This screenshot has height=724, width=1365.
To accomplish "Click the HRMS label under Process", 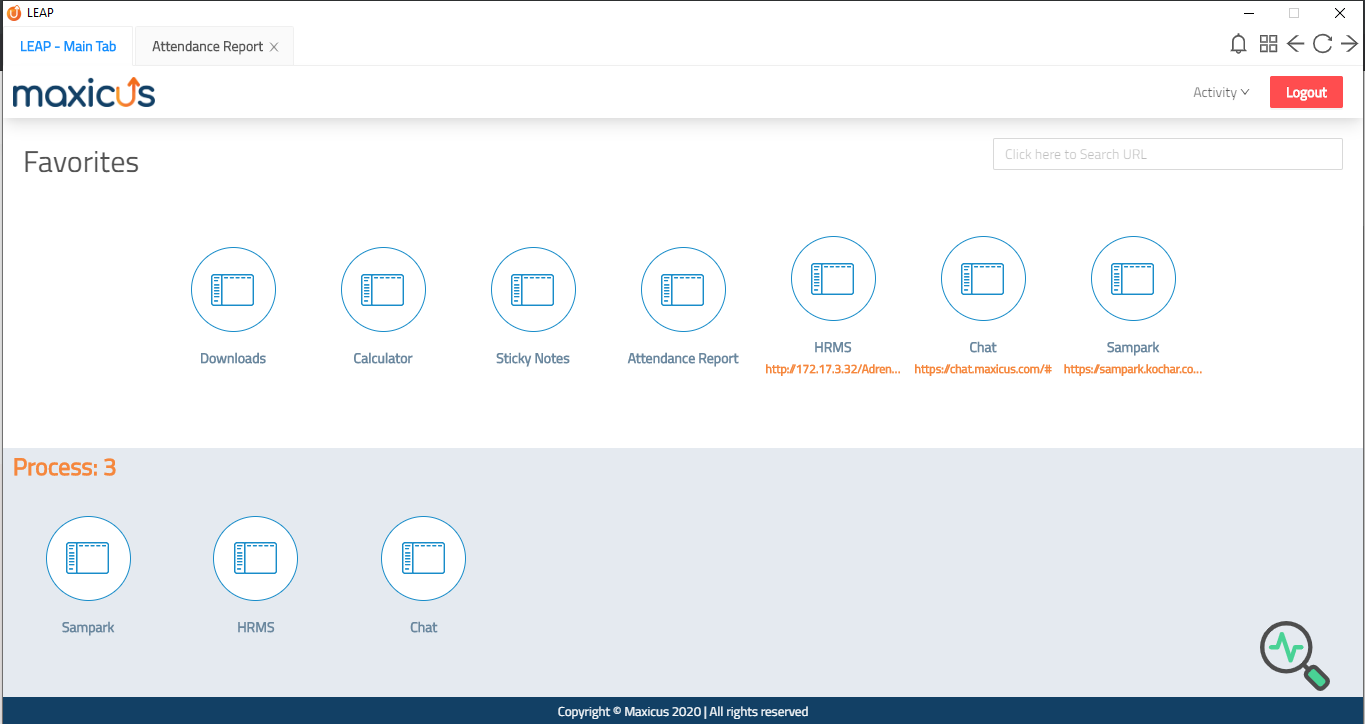I will tap(255, 627).
